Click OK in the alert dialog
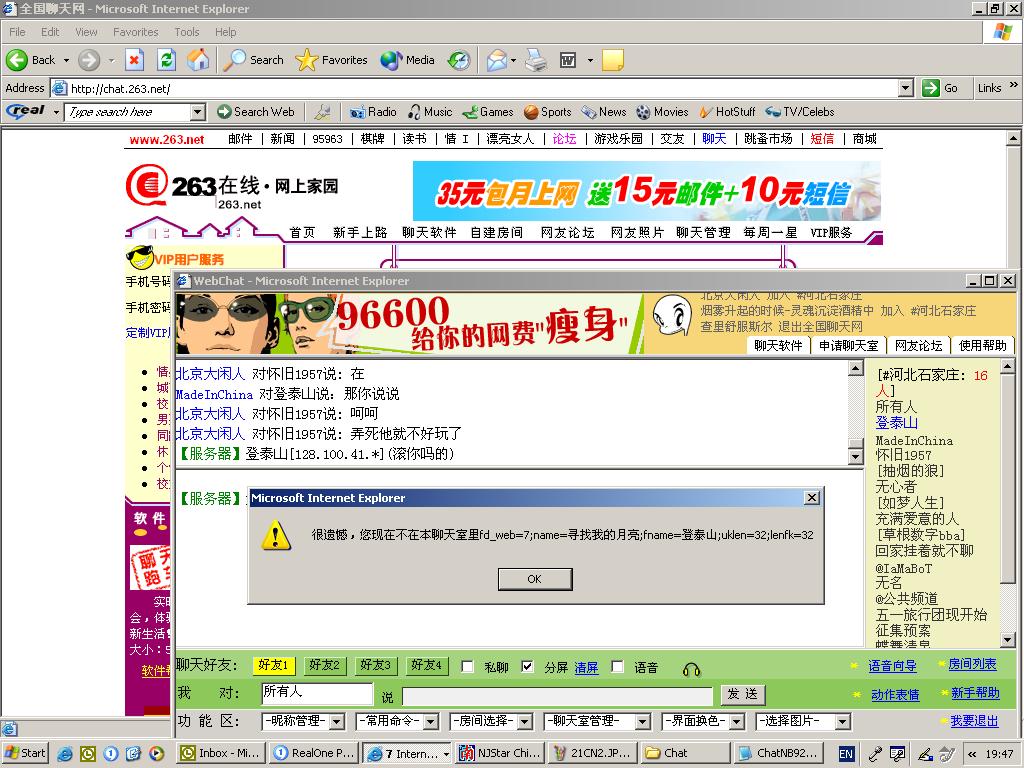 tap(535, 579)
